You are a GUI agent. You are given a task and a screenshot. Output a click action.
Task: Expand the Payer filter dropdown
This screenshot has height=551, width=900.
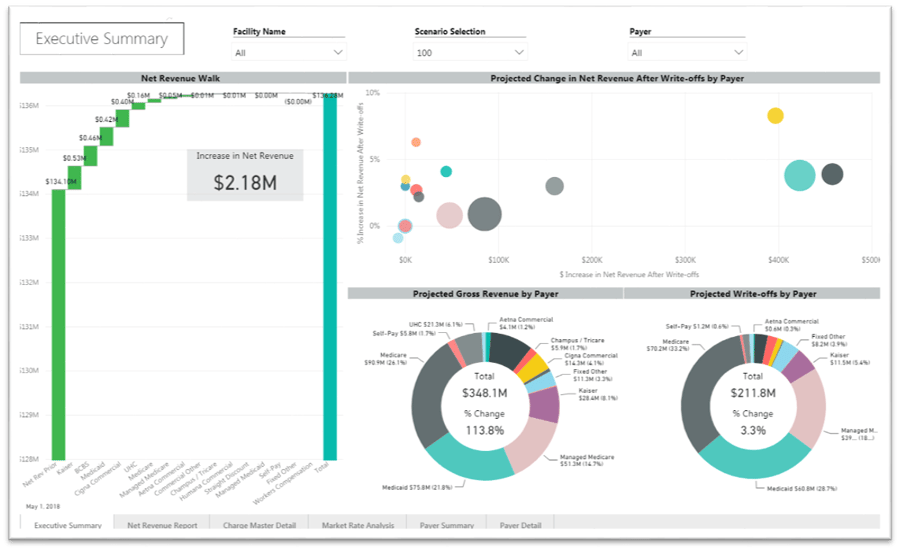[x=687, y=52]
